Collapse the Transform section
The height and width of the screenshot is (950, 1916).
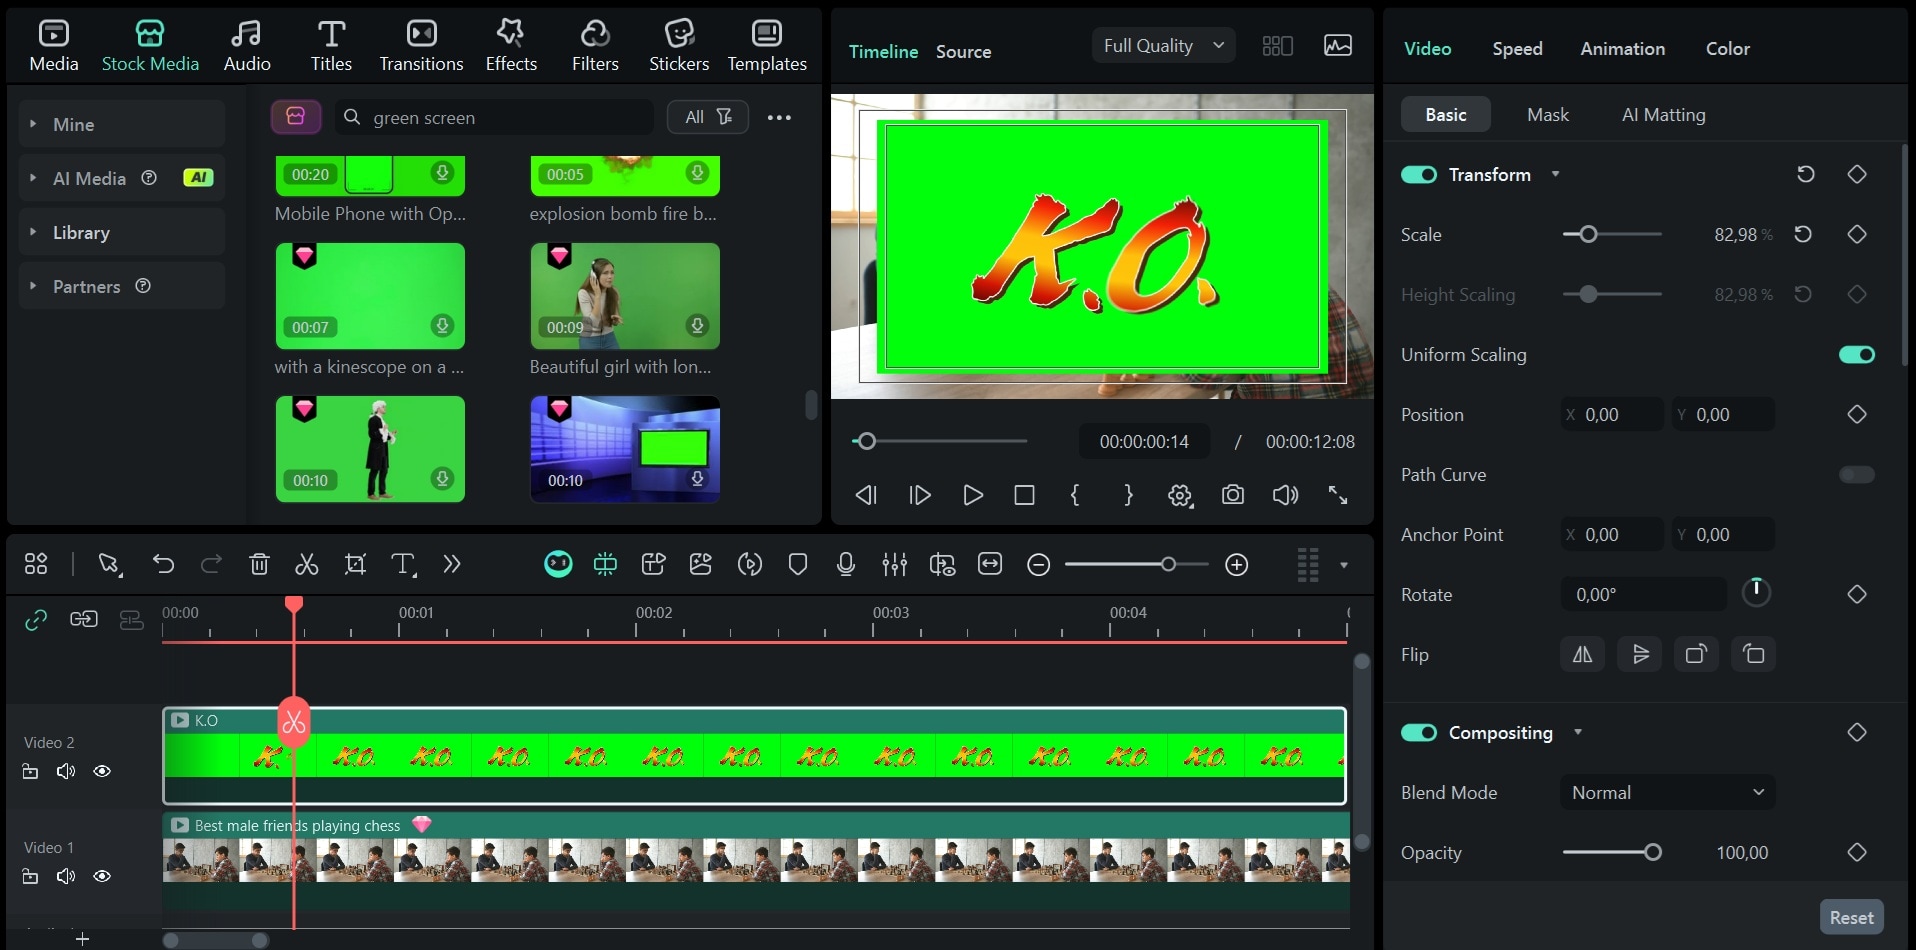coord(1556,174)
